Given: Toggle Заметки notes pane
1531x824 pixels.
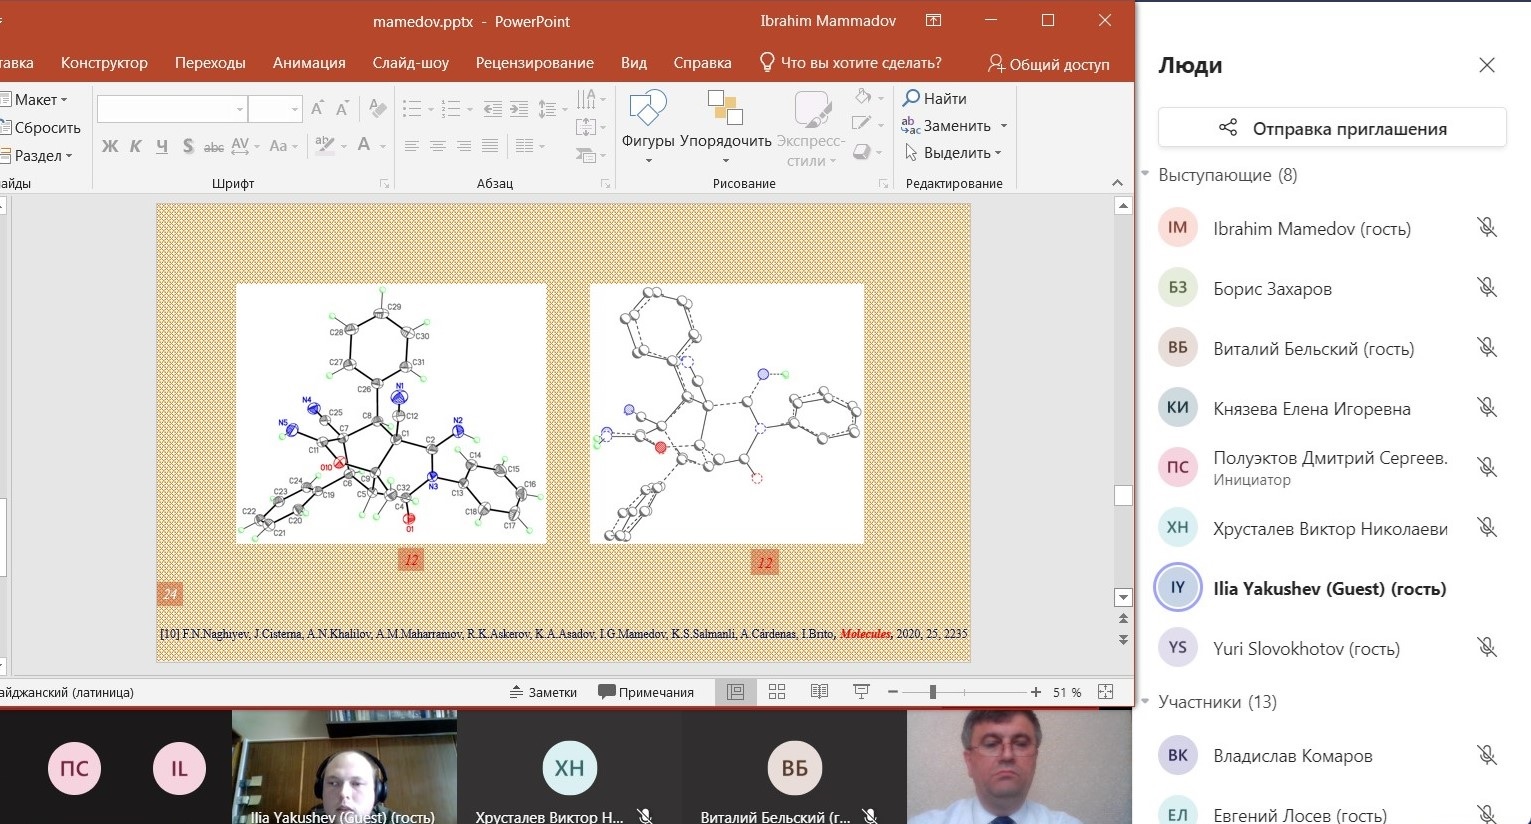Looking at the screenshot, I should [x=543, y=692].
